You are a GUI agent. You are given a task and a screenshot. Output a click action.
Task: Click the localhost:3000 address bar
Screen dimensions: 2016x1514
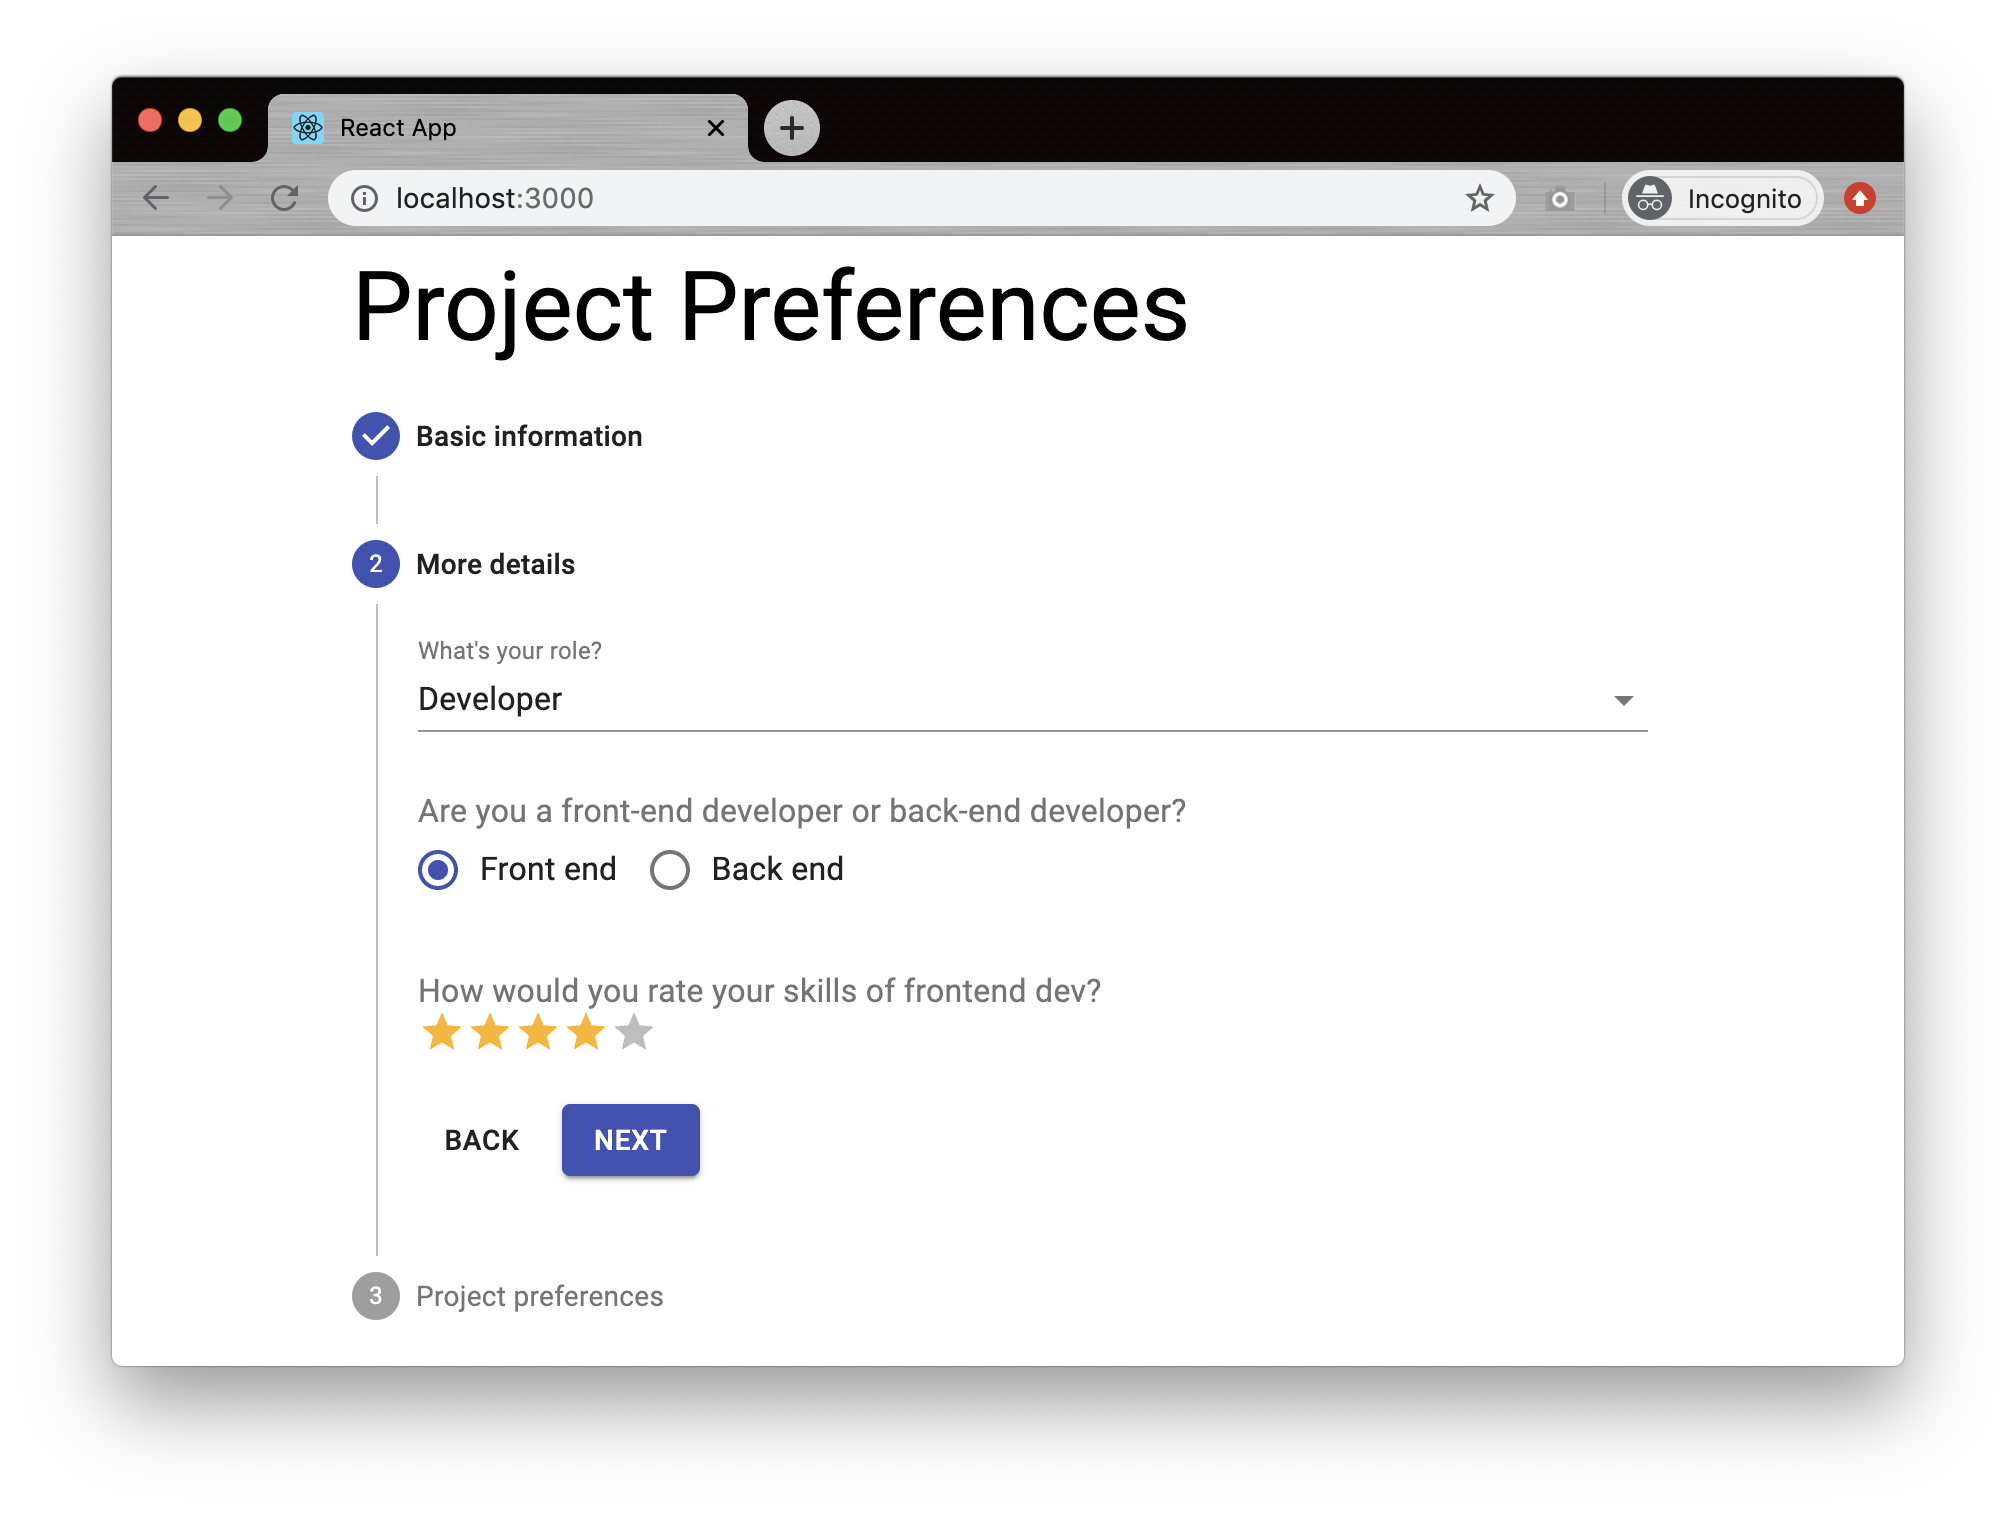coord(900,199)
